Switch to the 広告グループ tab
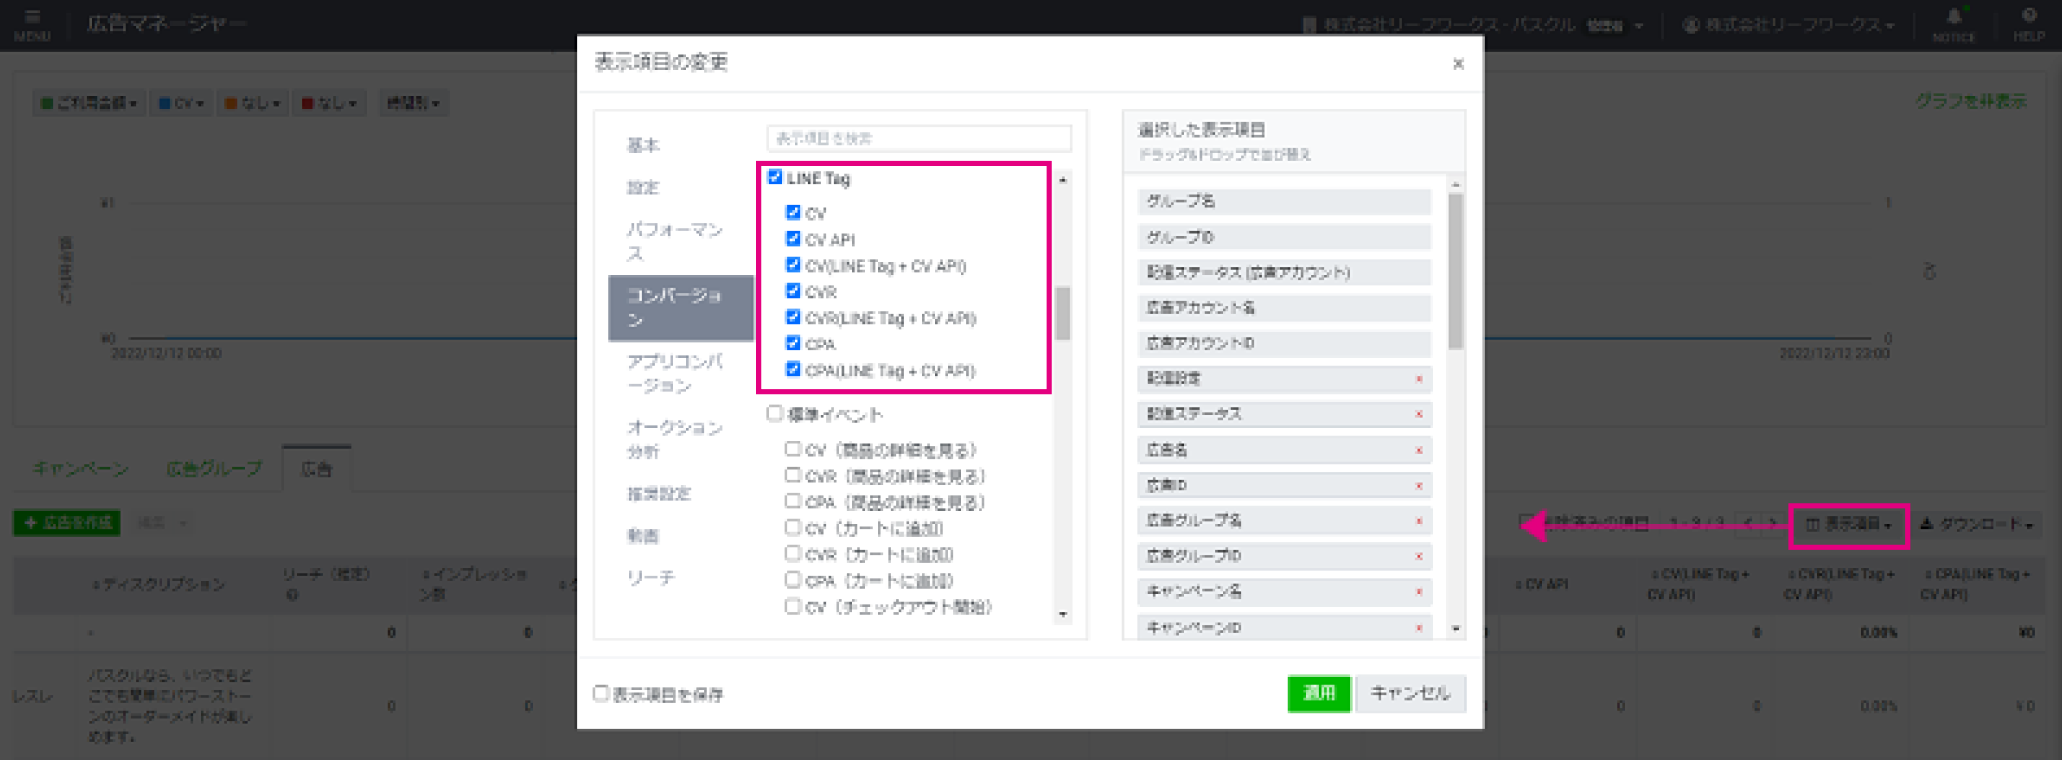The width and height of the screenshot is (2062, 760). click(x=214, y=468)
